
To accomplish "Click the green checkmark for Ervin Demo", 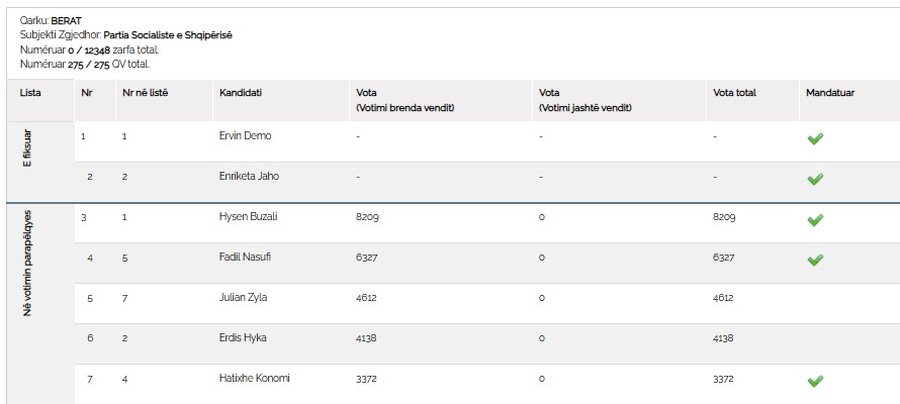I will point(815,138).
